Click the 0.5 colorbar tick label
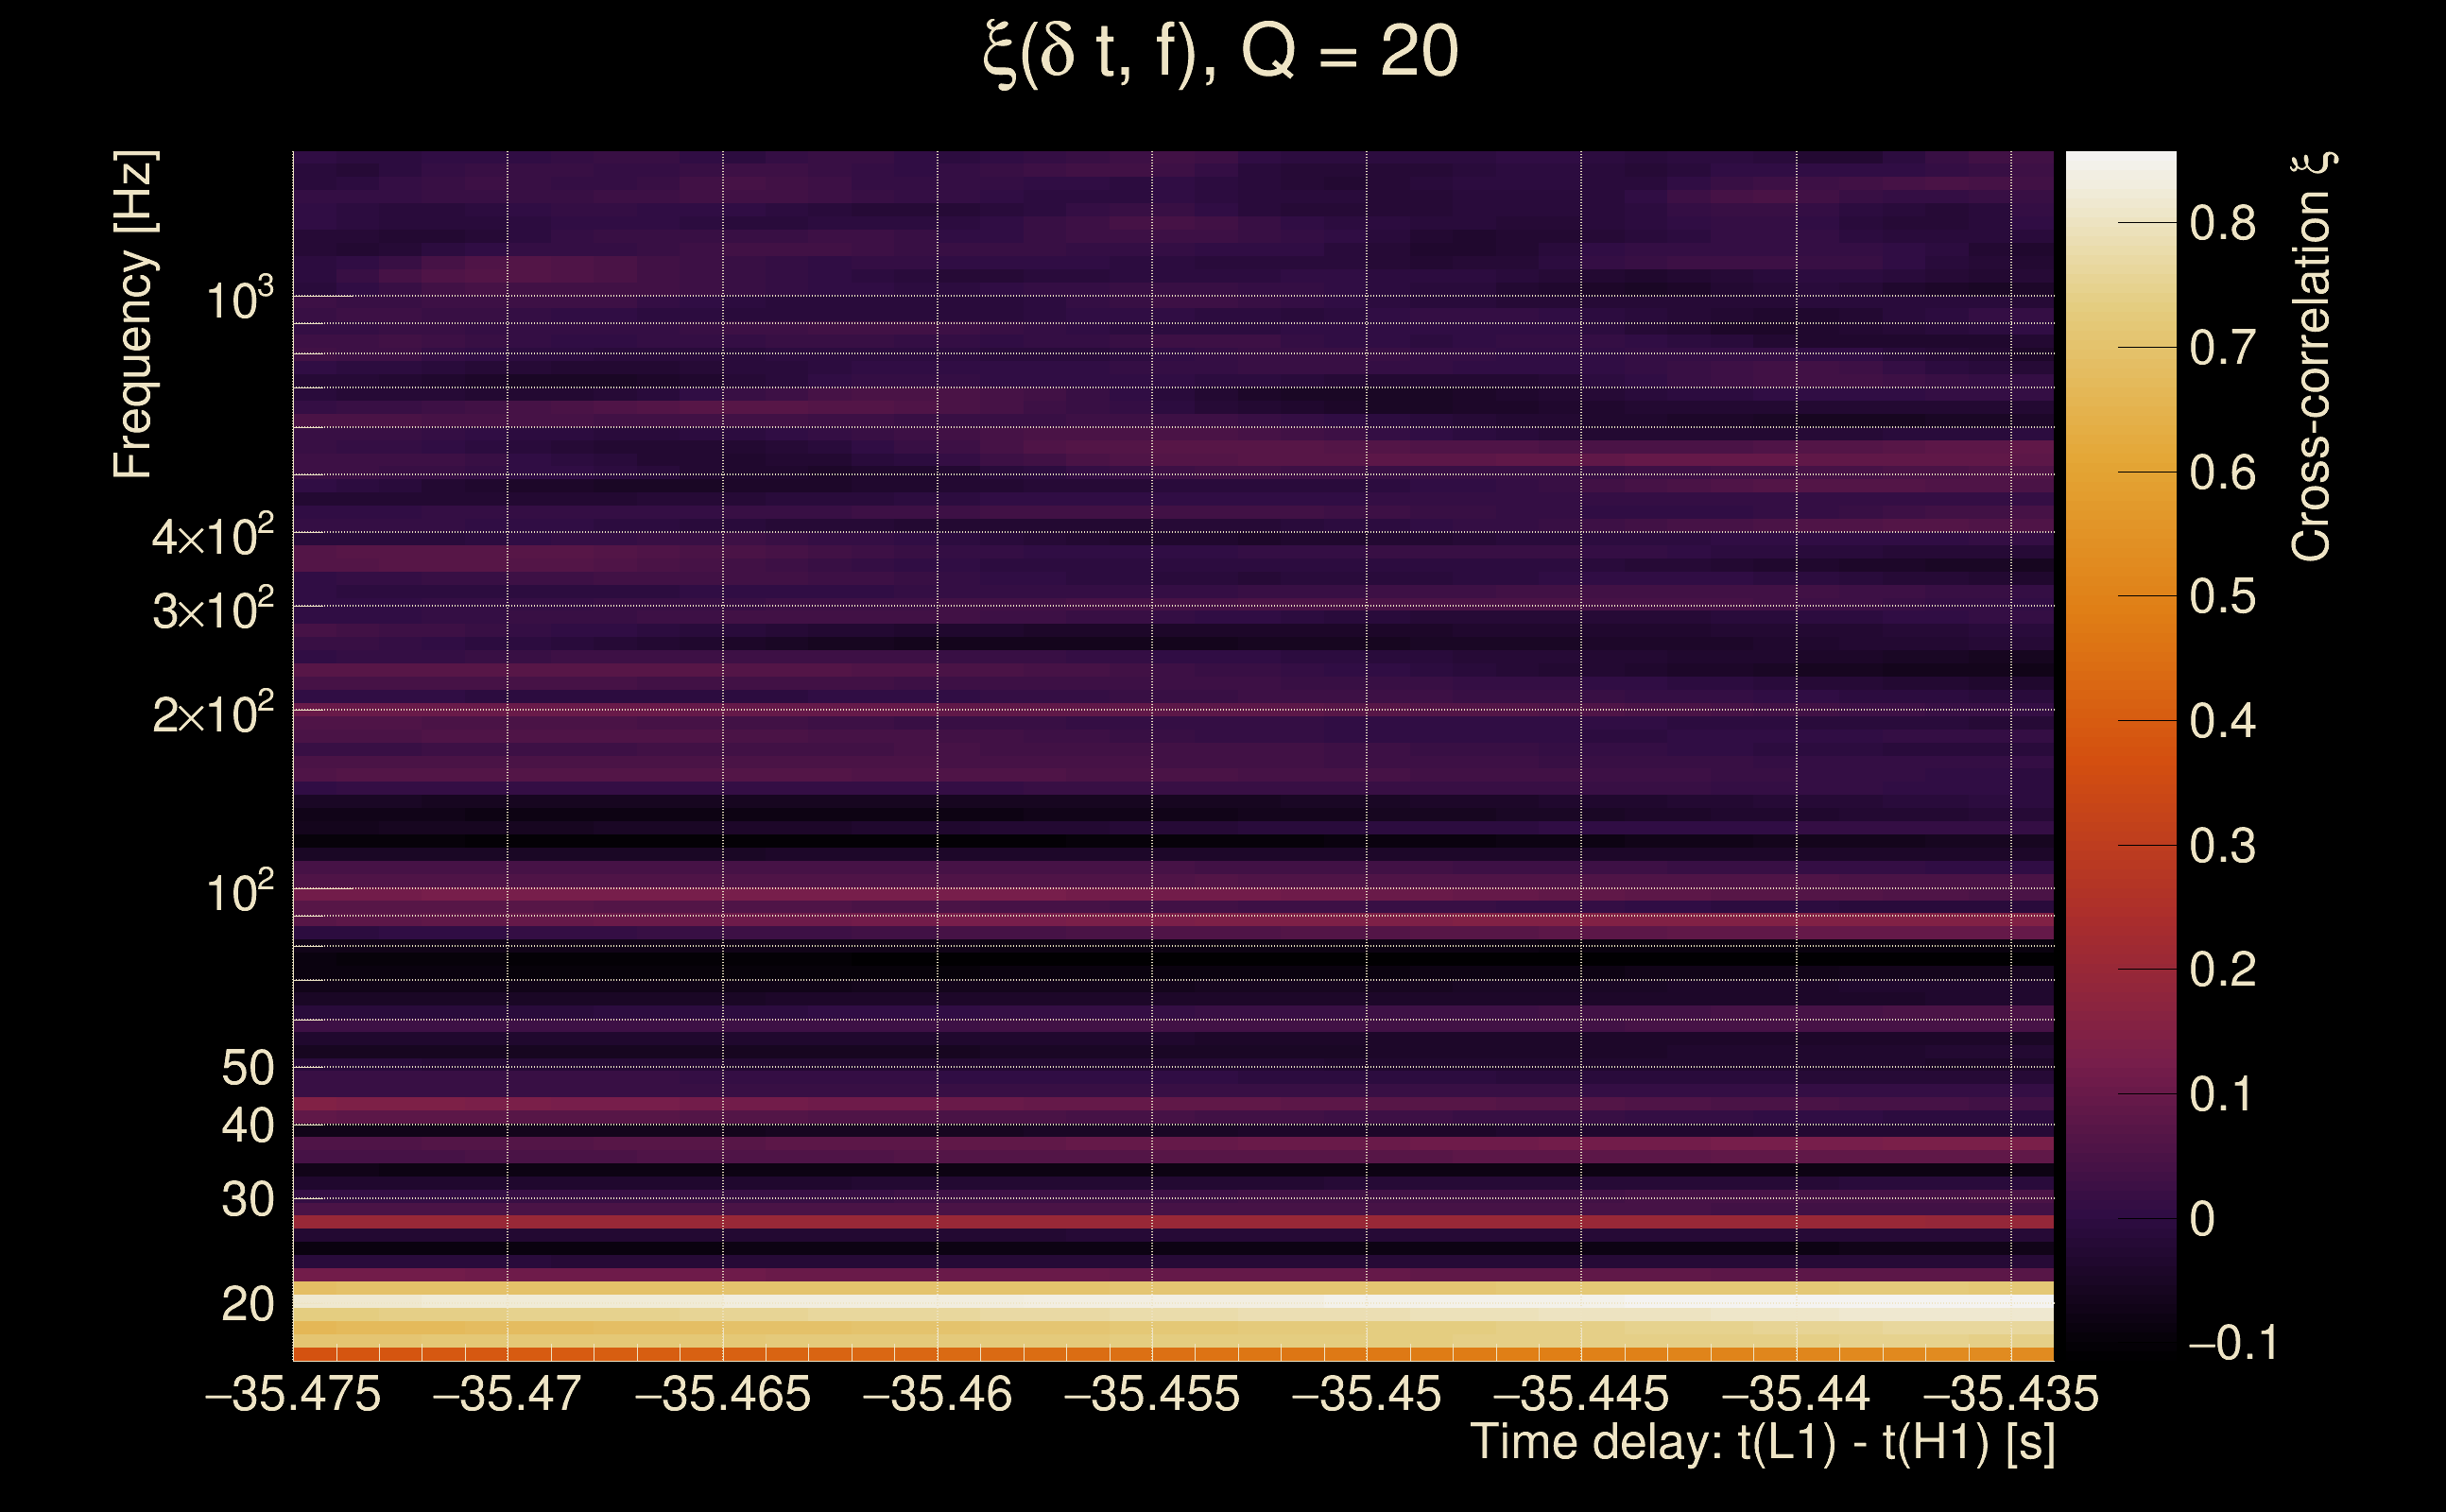 (2222, 596)
